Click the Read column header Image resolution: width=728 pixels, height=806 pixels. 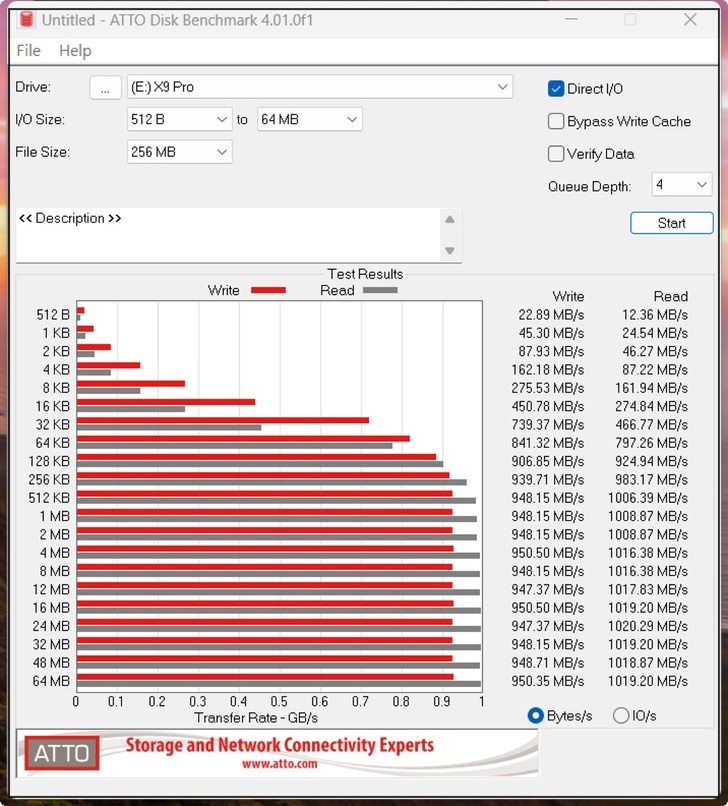coord(670,297)
